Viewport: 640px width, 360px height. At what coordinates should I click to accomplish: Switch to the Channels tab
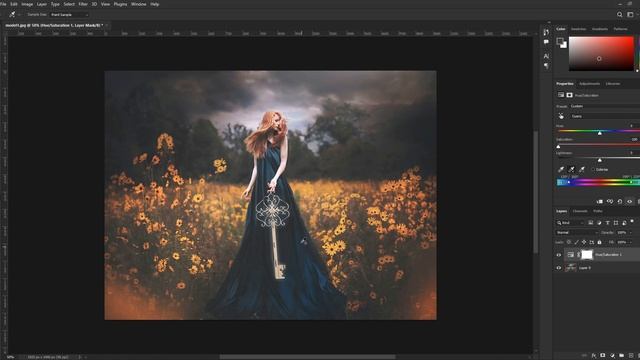coord(580,211)
